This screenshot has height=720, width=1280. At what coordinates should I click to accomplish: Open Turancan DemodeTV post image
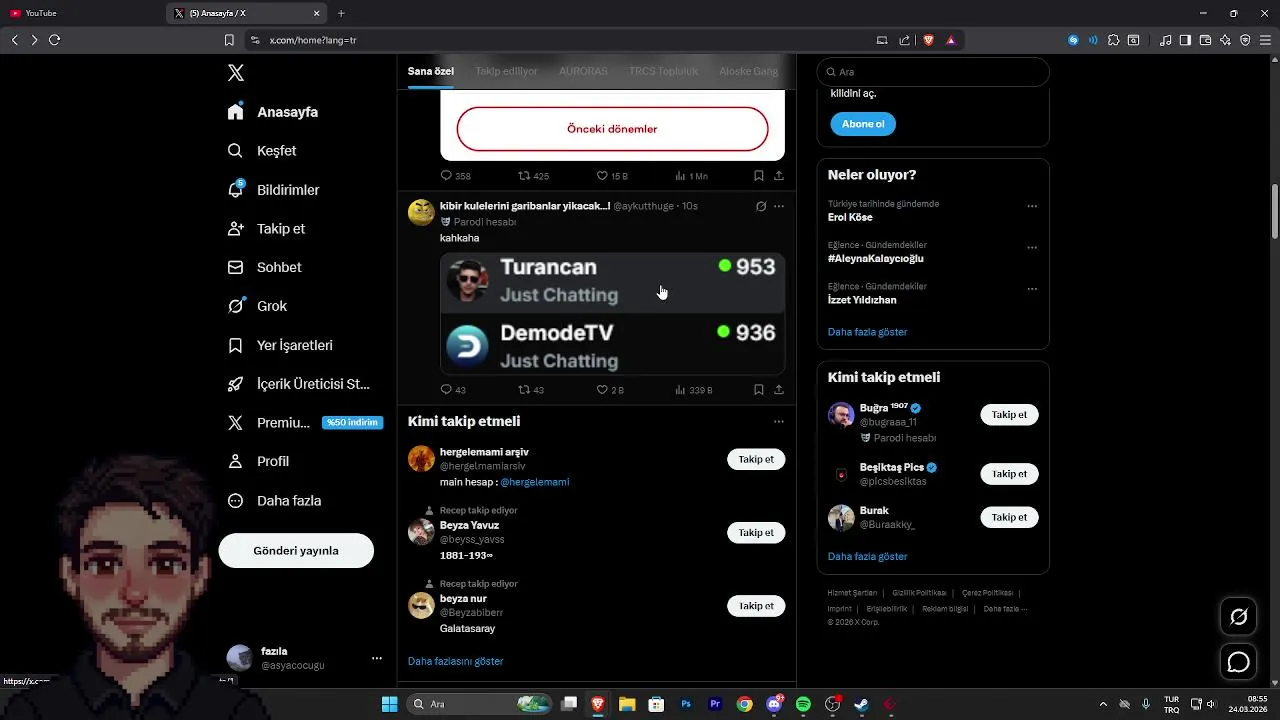[x=612, y=313]
